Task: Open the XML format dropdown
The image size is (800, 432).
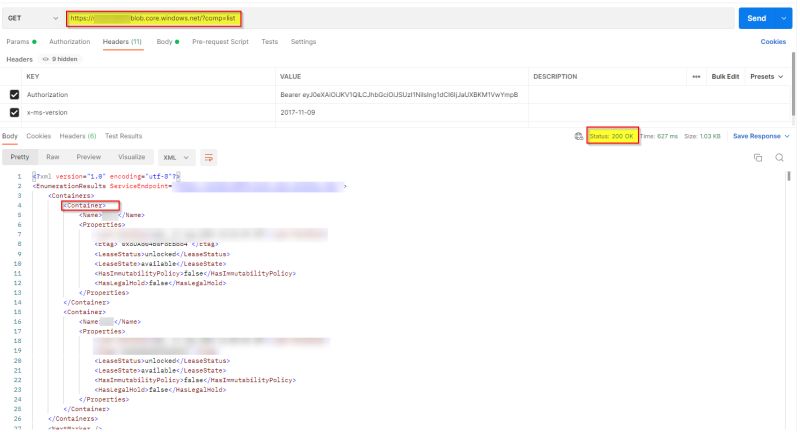Action: 176,158
